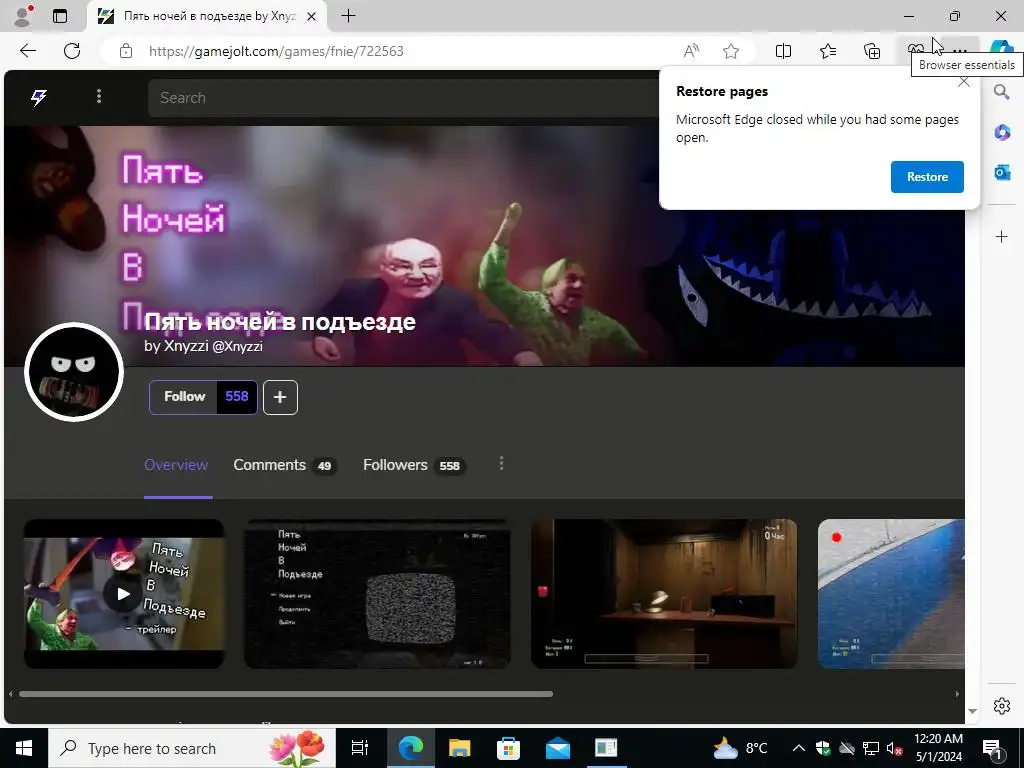Viewport: 1024px width, 768px height.
Task: Open the weather widget showing 8°C
Action: pos(741,748)
